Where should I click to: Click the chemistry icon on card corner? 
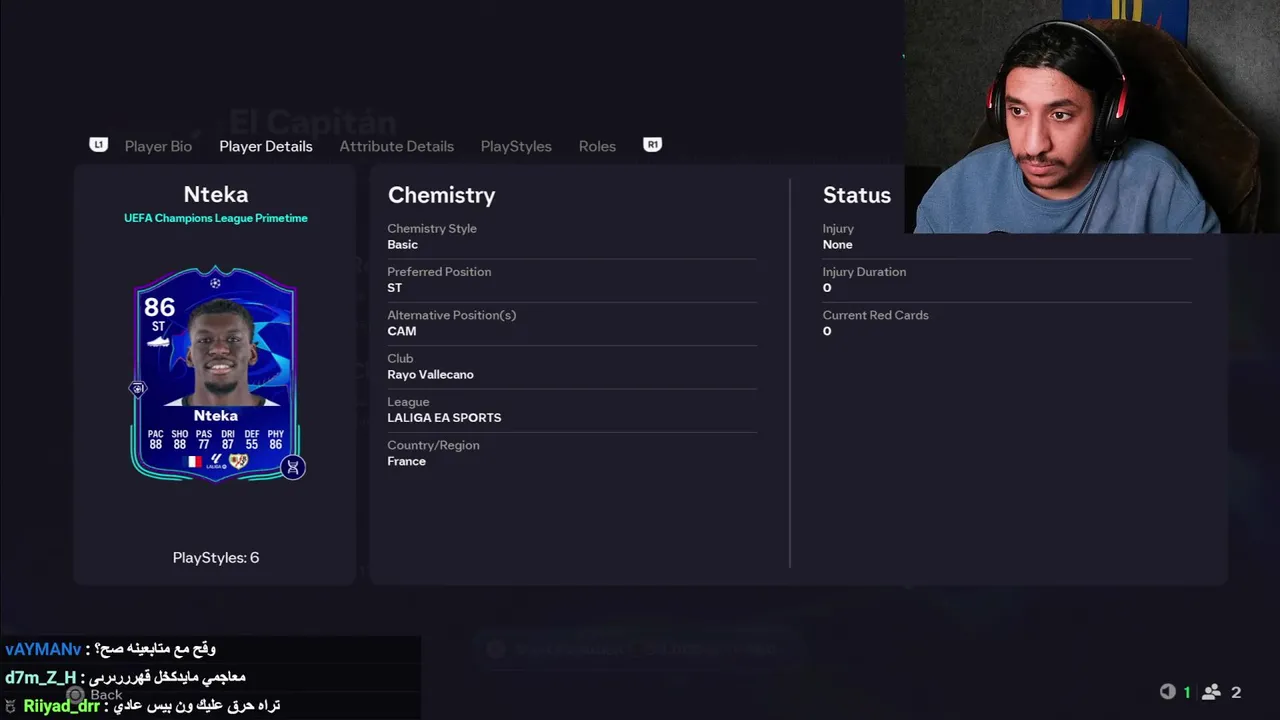292,467
